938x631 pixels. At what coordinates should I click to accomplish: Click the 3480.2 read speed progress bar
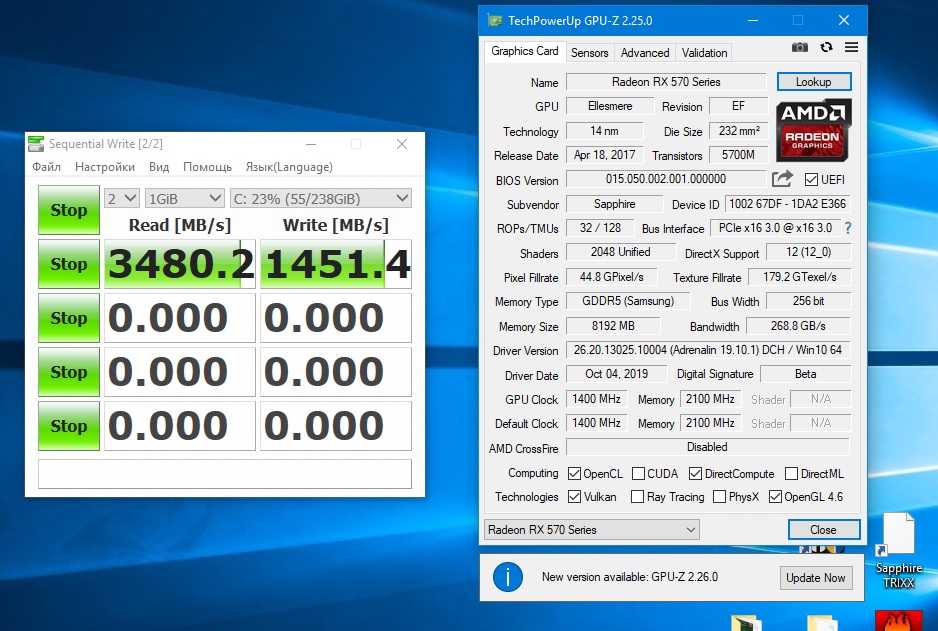click(x=180, y=264)
